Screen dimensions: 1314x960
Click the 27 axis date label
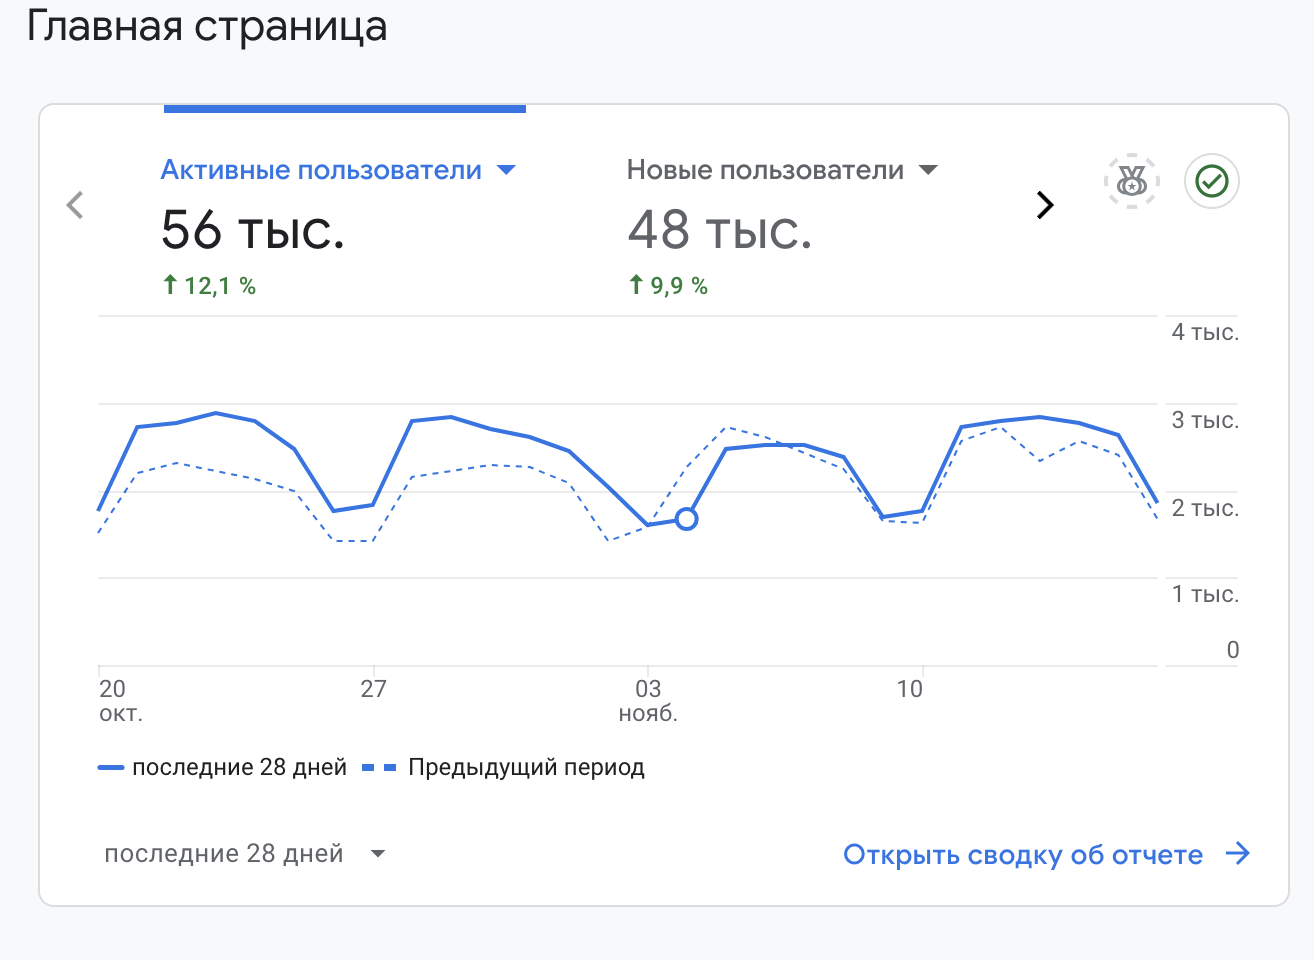tap(373, 688)
